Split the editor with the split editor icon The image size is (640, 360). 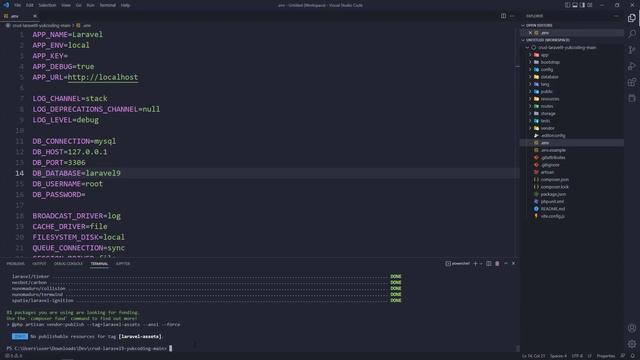click(503, 16)
